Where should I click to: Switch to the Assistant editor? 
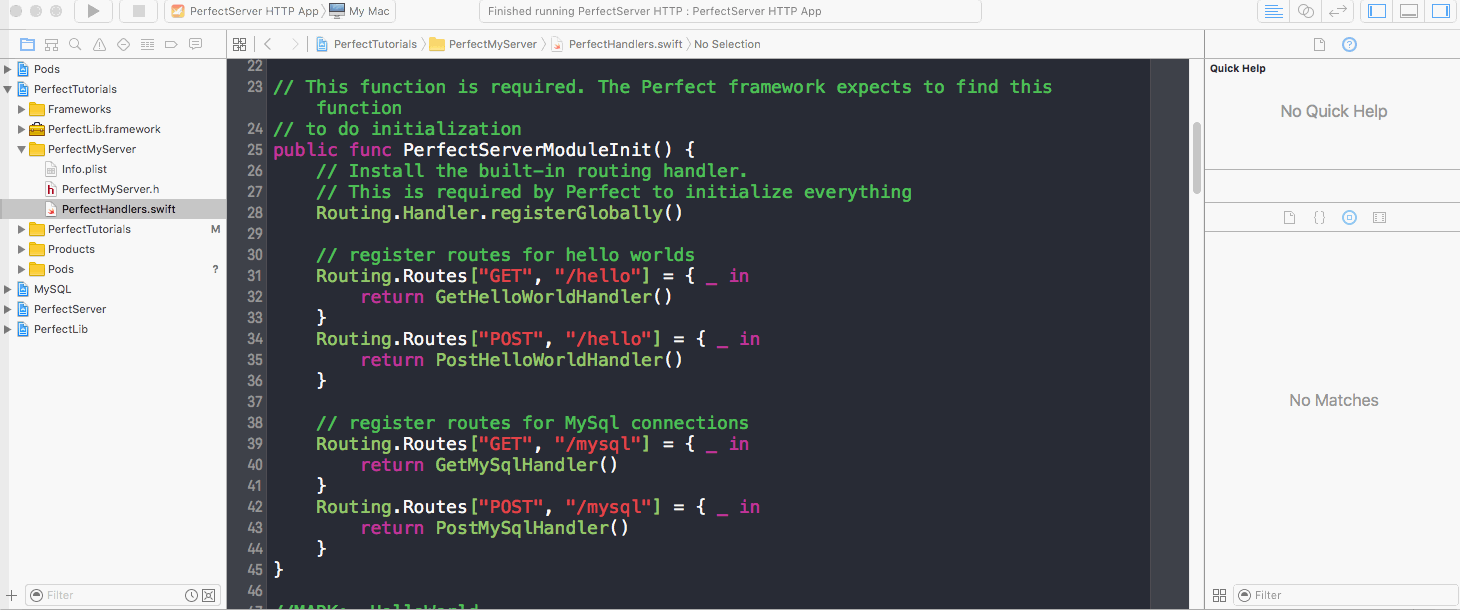1305,12
